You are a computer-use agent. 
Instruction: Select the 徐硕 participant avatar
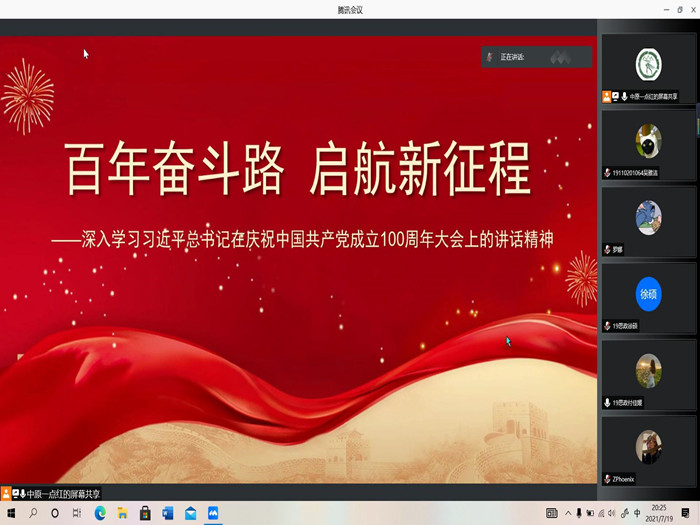648,294
